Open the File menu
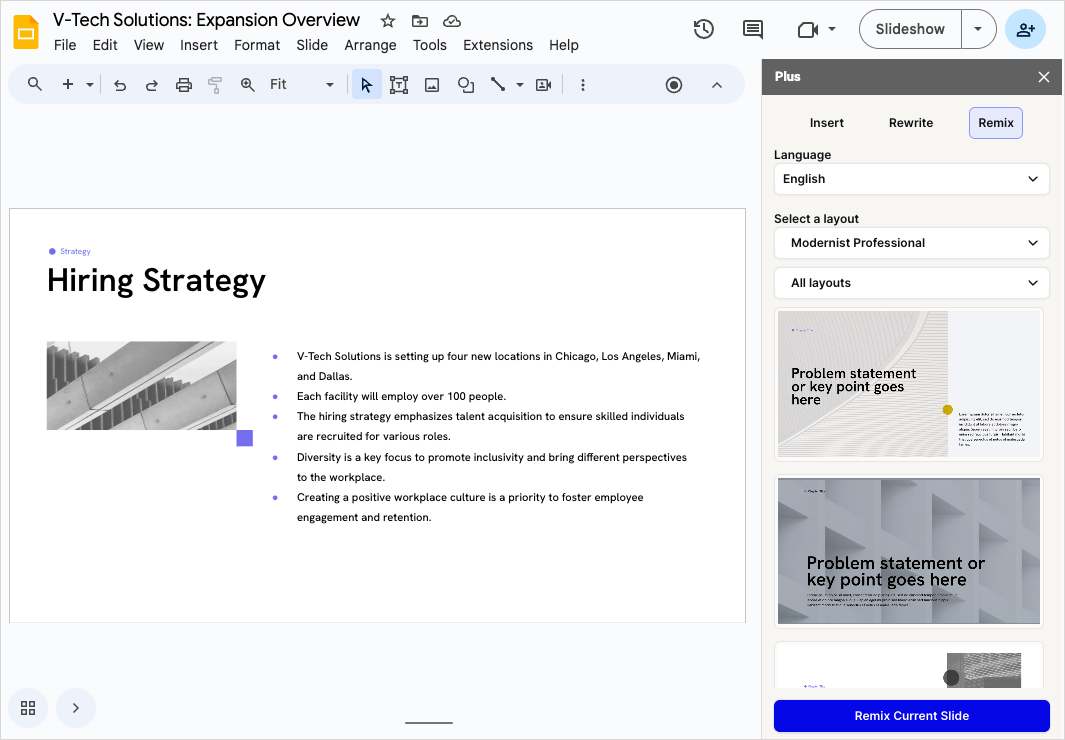The image size is (1065, 740). click(65, 45)
